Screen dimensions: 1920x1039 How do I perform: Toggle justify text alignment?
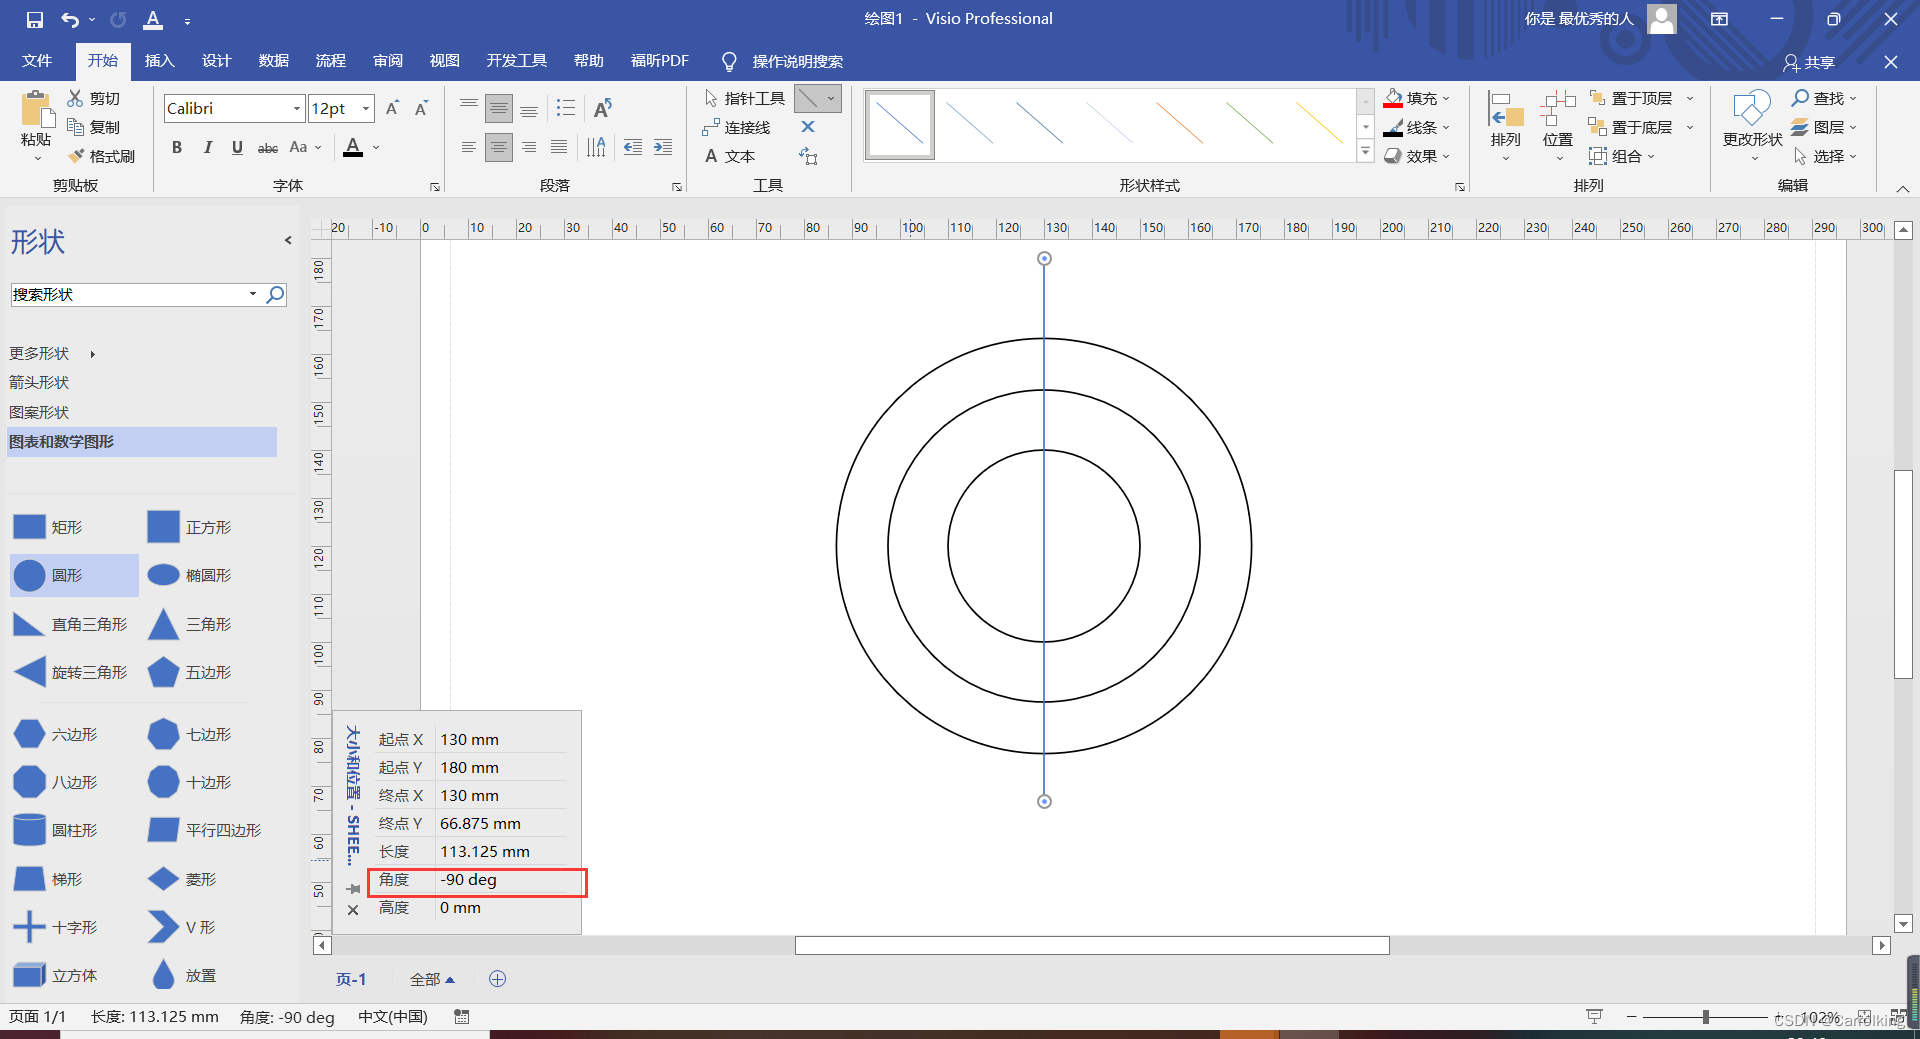click(559, 148)
